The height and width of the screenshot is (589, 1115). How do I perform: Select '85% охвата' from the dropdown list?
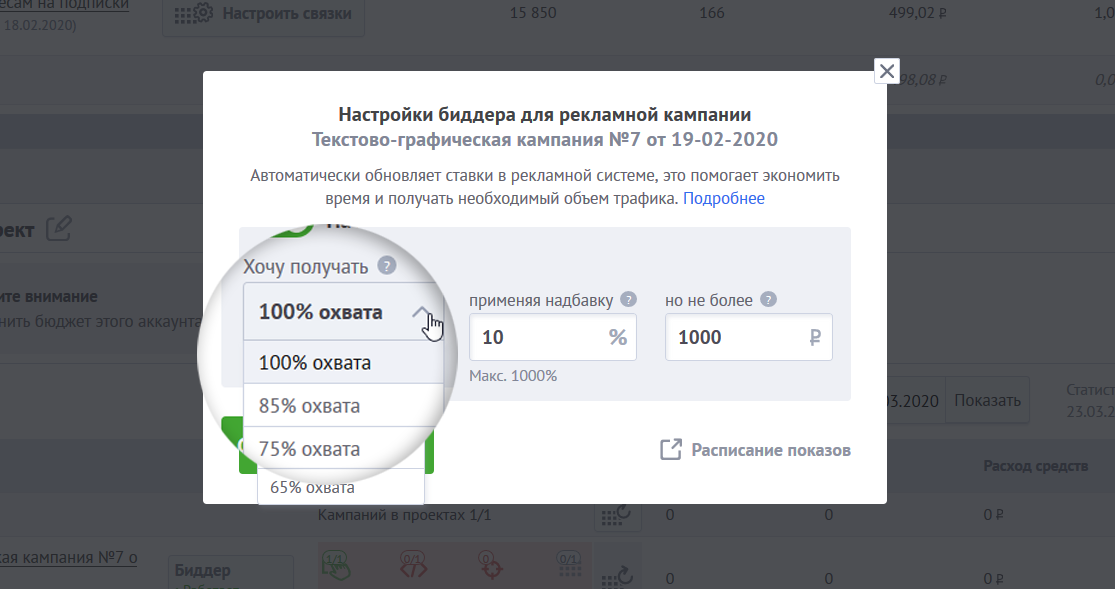(x=309, y=406)
